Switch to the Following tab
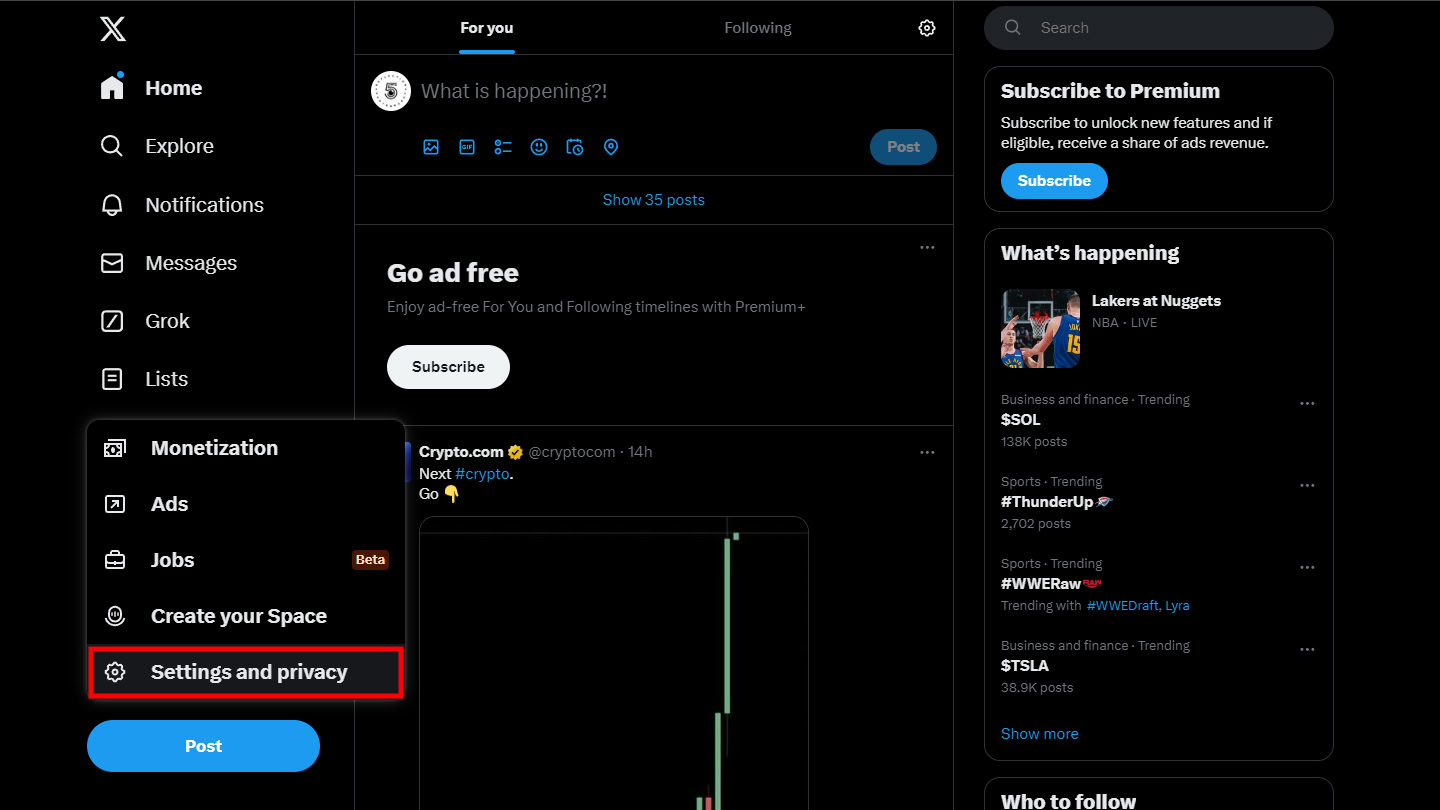The width and height of the screenshot is (1440, 810). tap(757, 28)
